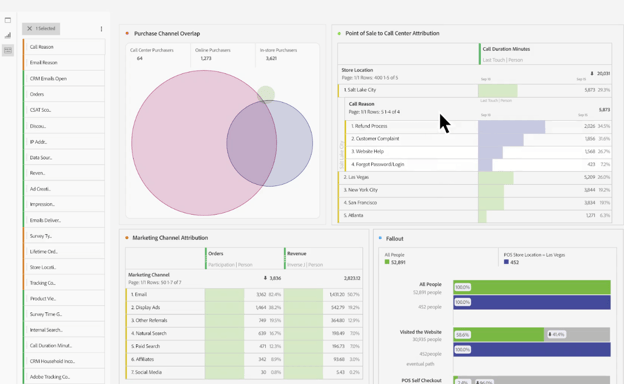The height and width of the screenshot is (384, 624).
Task: Click the green All People legend swatch
Action: pyautogui.click(x=387, y=262)
